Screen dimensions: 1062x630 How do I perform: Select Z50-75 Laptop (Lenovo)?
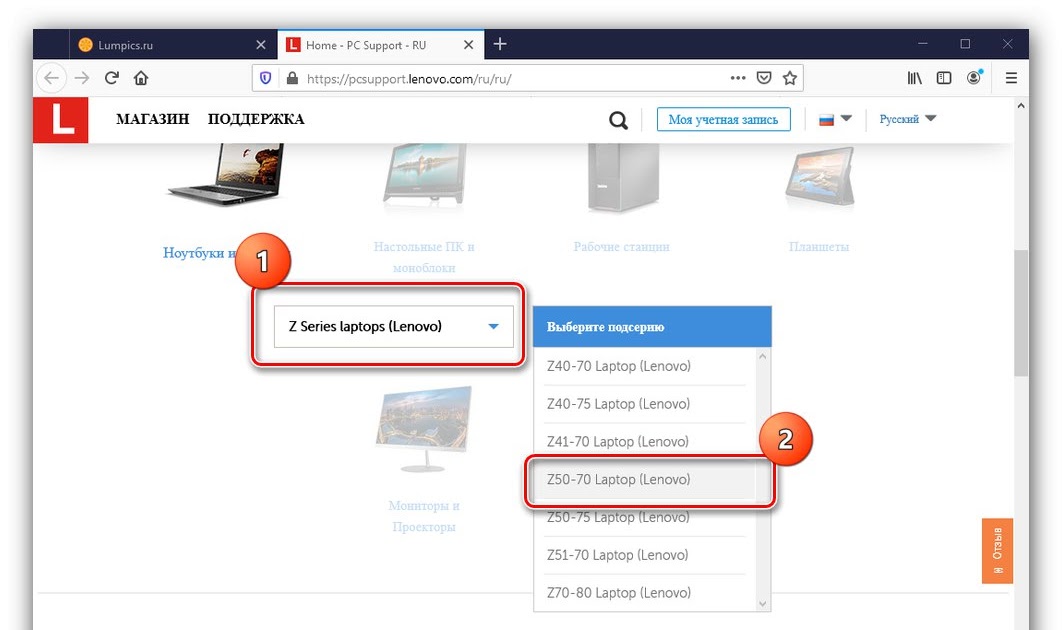tap(644, 518)
